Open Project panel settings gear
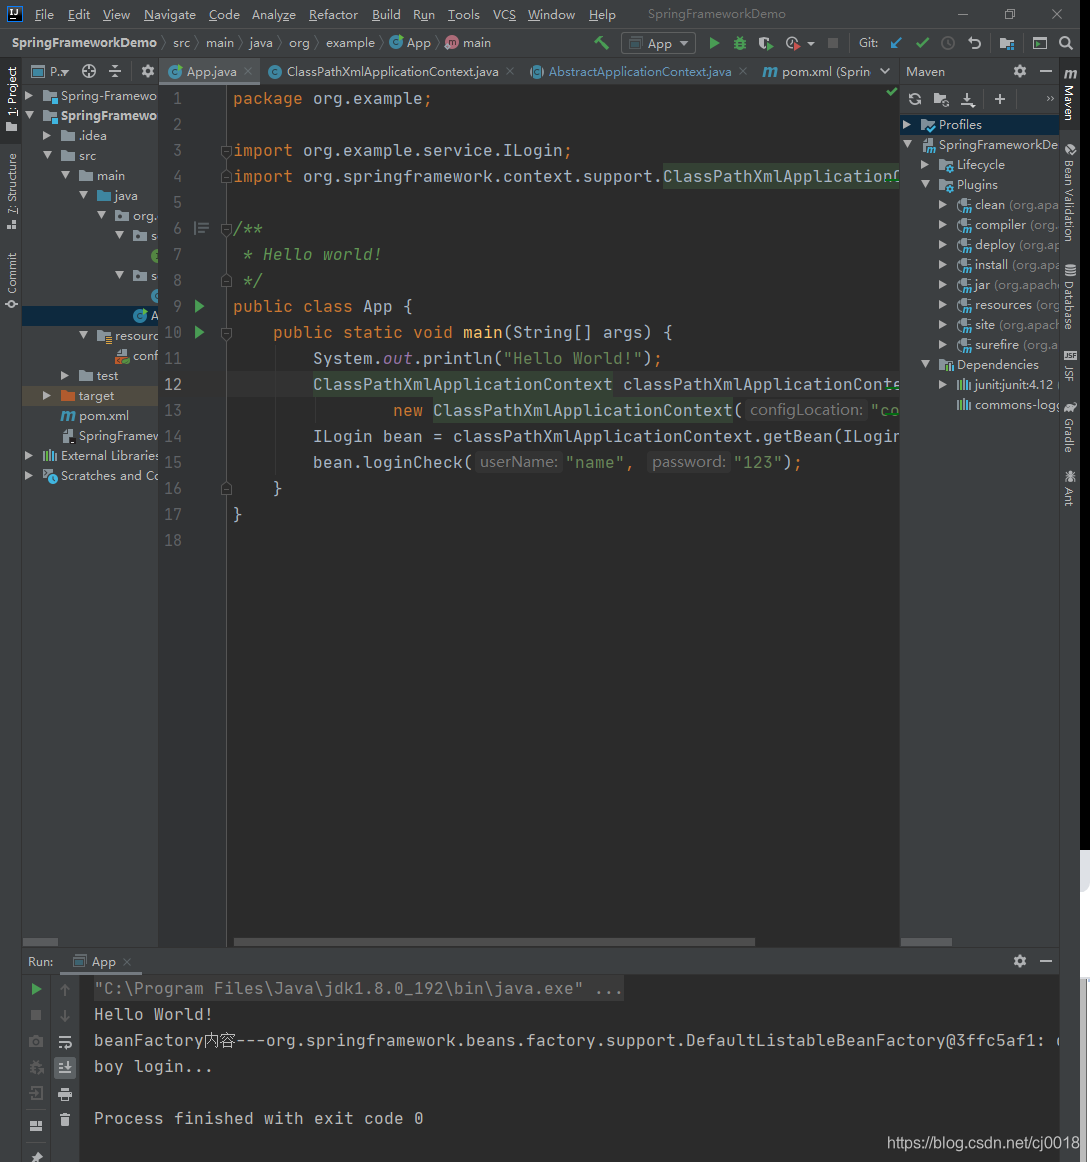This screenshot has height=1162, width=1090. pos(147,71)
